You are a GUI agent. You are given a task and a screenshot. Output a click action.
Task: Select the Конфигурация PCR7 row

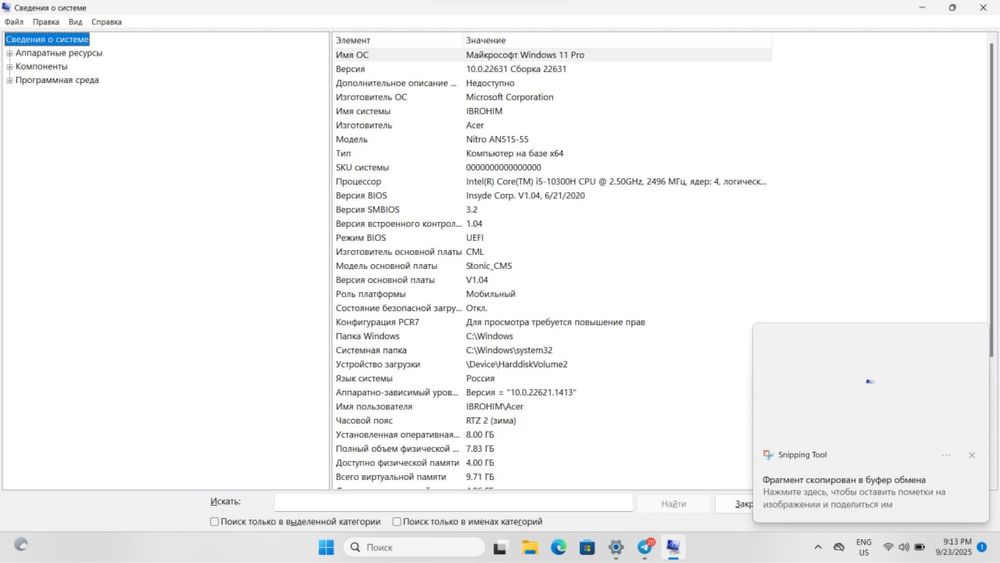(x=552, y=322)
